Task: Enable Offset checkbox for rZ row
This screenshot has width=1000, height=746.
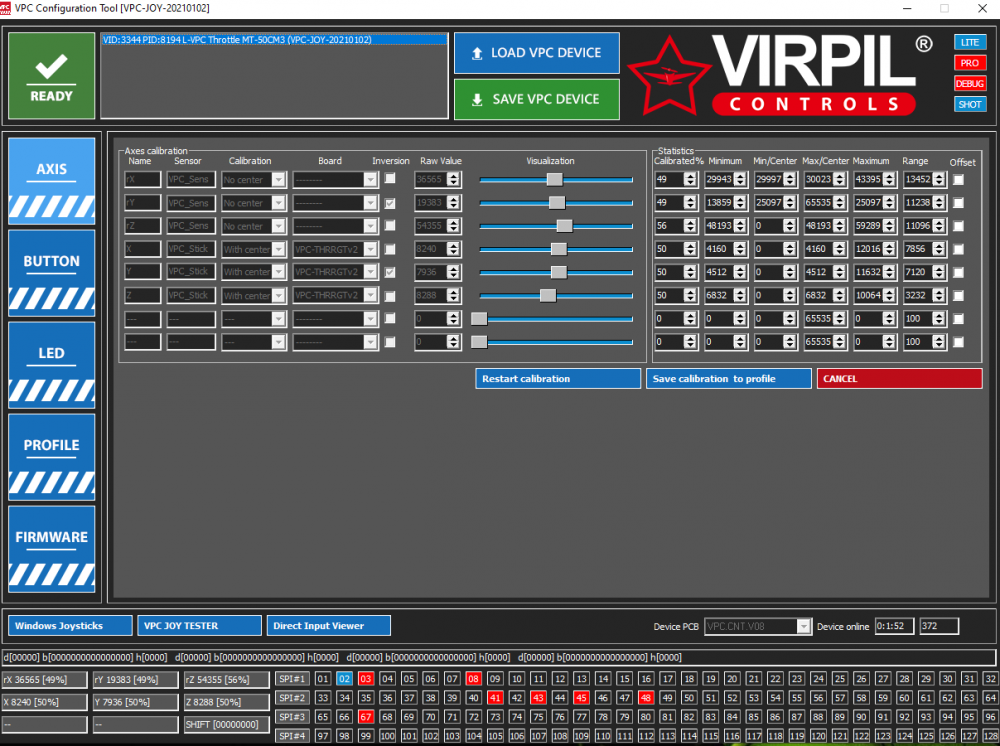Action: coord(958,226)
